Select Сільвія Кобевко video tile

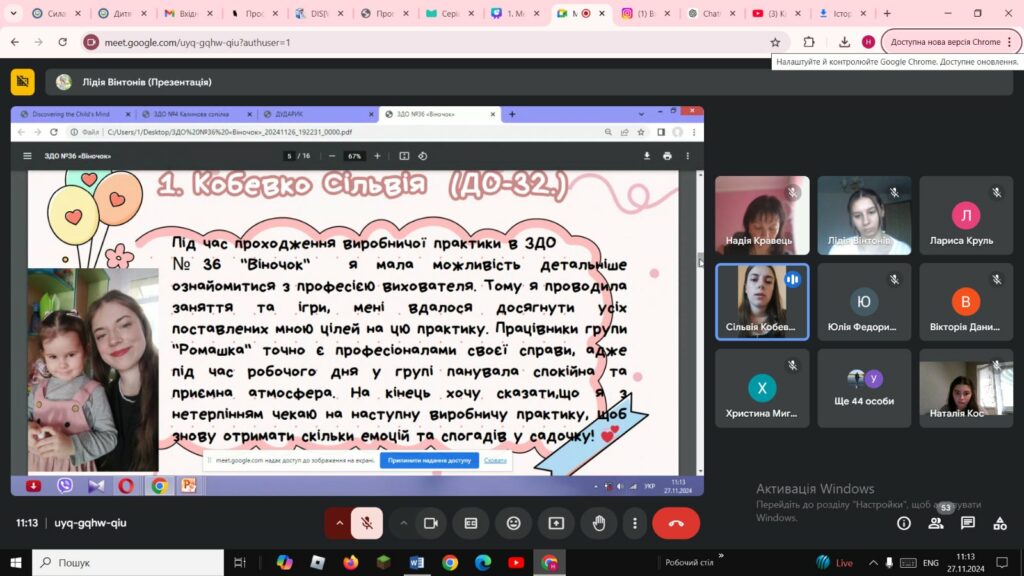(762, 302)
